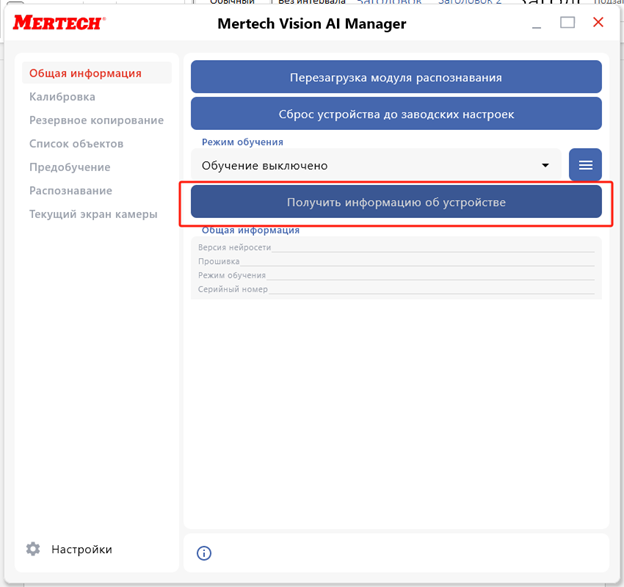The width and height of the screenshot is (624, 587).
Task: Click "Перезагрузка модуля распознавания" button
Action: pyautogui.click(x=396, y=77)
